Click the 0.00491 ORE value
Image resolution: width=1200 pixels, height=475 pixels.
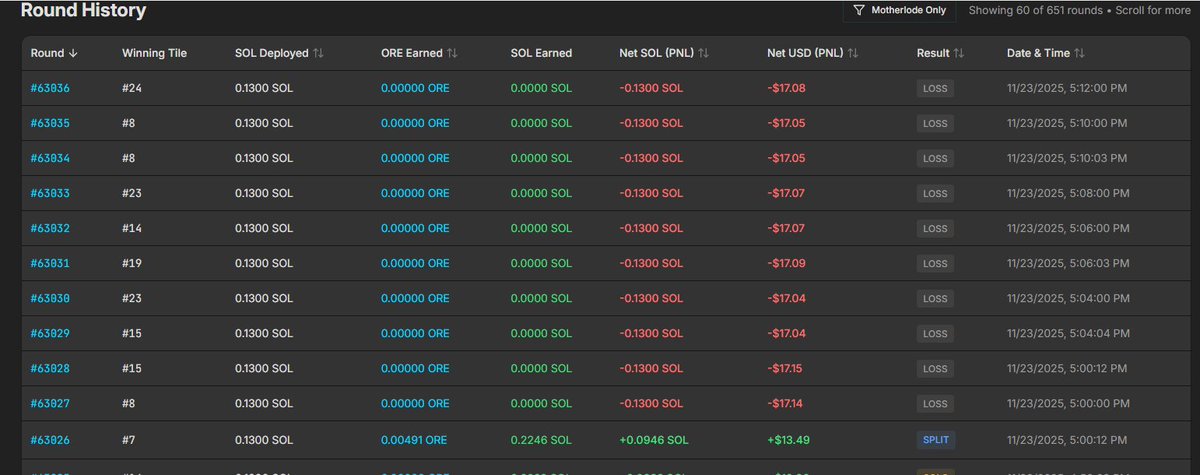pyautogui.click(x=415, y=439)
